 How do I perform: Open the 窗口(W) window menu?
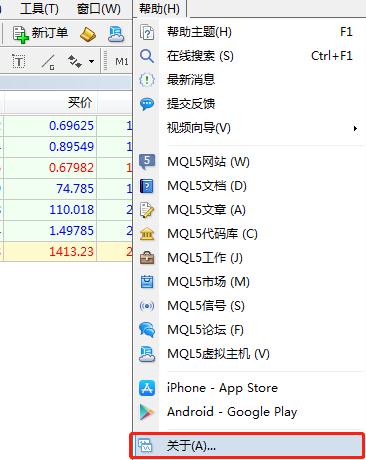point(99,8)
